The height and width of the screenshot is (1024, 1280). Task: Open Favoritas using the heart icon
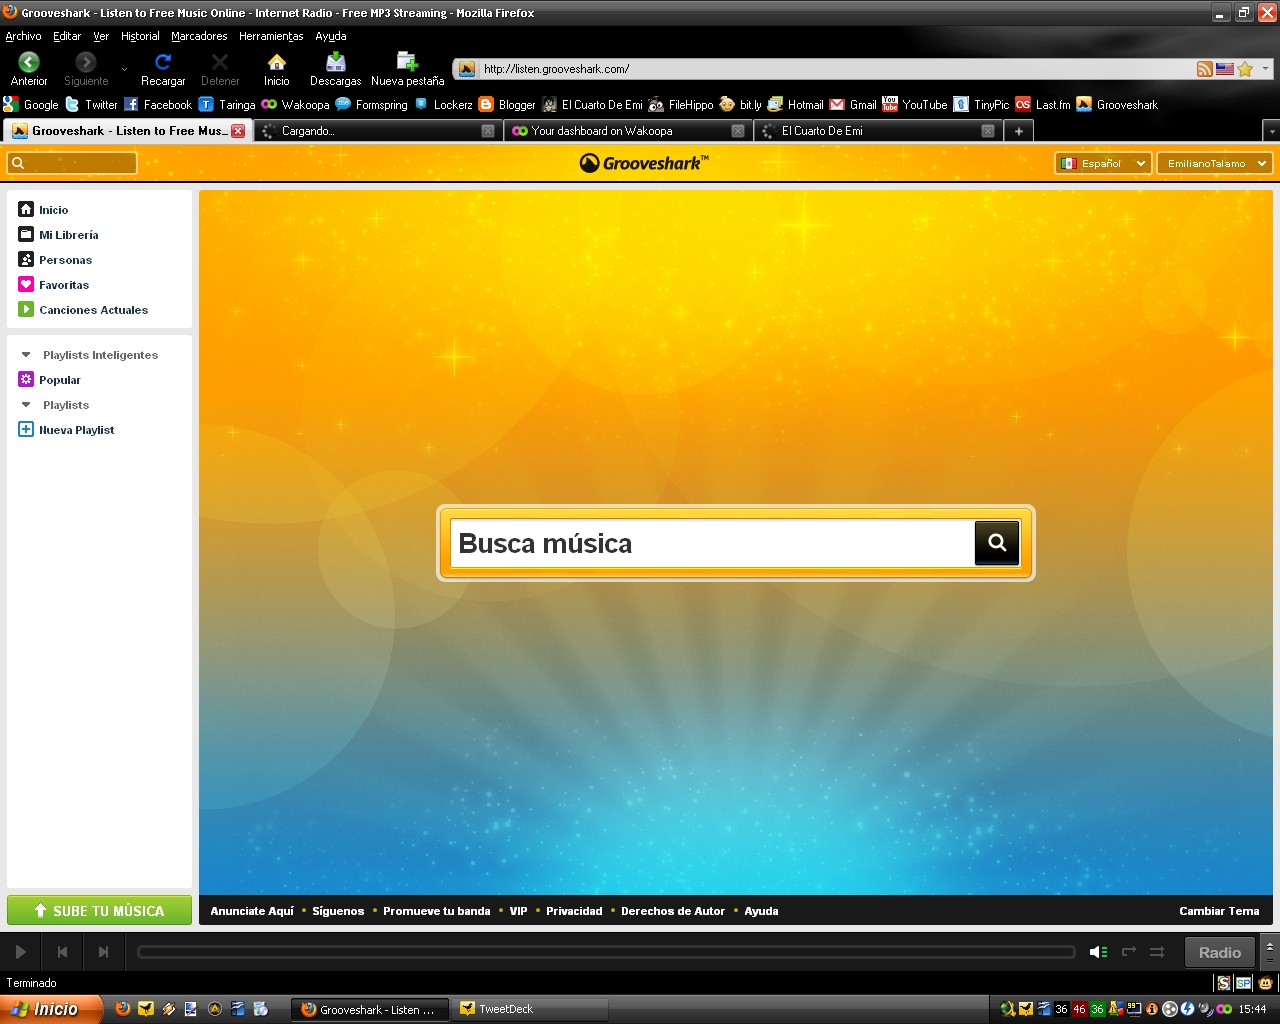25,284
